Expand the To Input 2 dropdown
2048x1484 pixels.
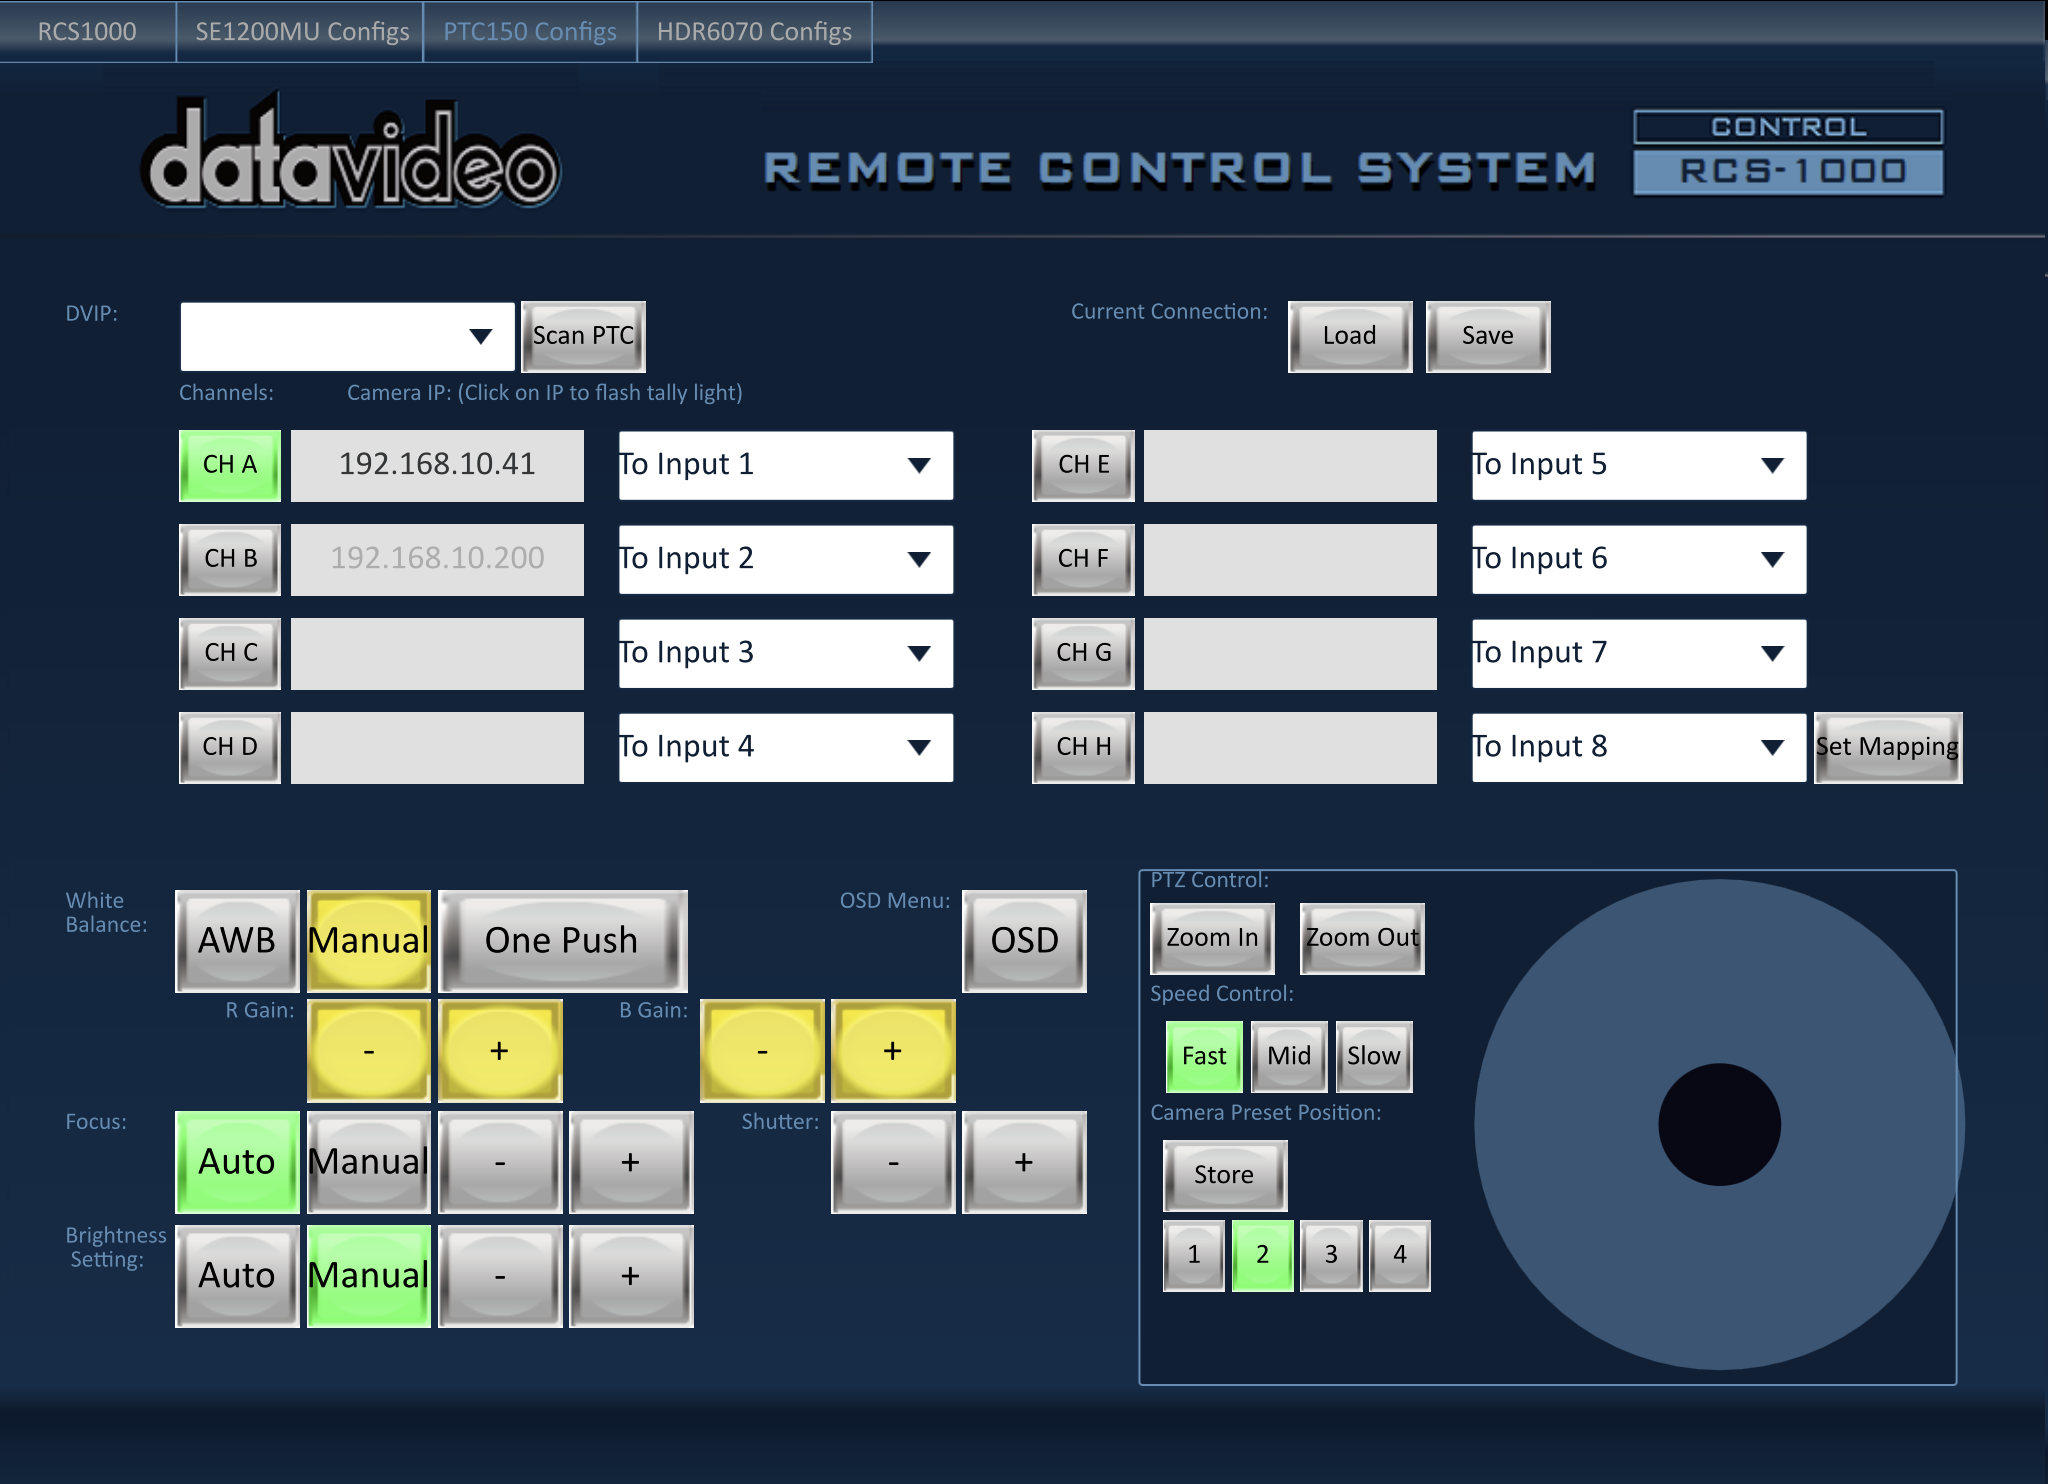[x=786, y=559]
